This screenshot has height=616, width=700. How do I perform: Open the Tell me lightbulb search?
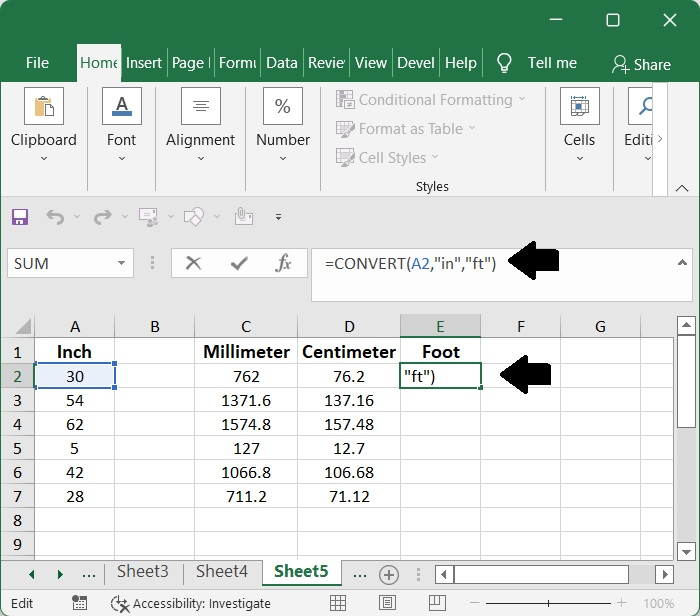click(505, 63)
